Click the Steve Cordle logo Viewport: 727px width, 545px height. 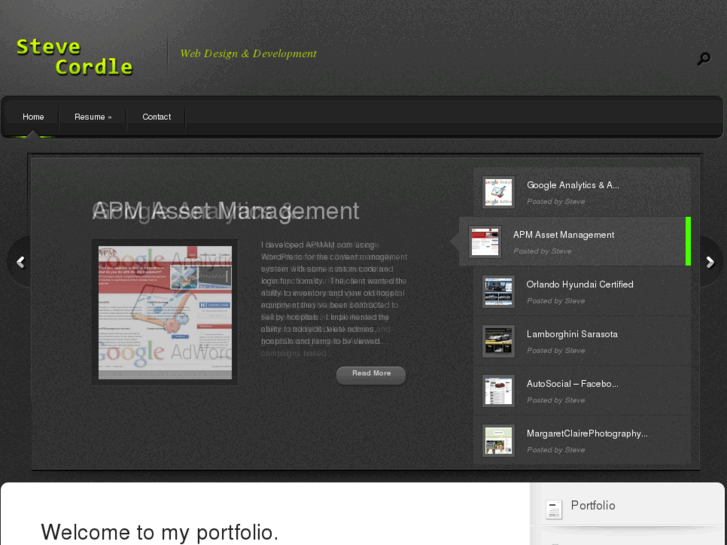(x=74, y=57)
